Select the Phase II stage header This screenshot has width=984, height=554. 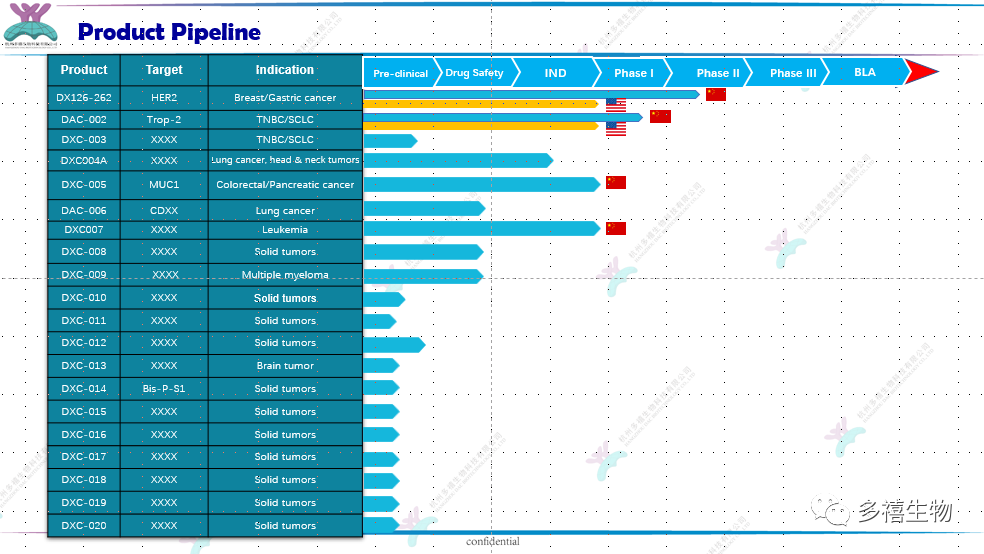[717, 73]
